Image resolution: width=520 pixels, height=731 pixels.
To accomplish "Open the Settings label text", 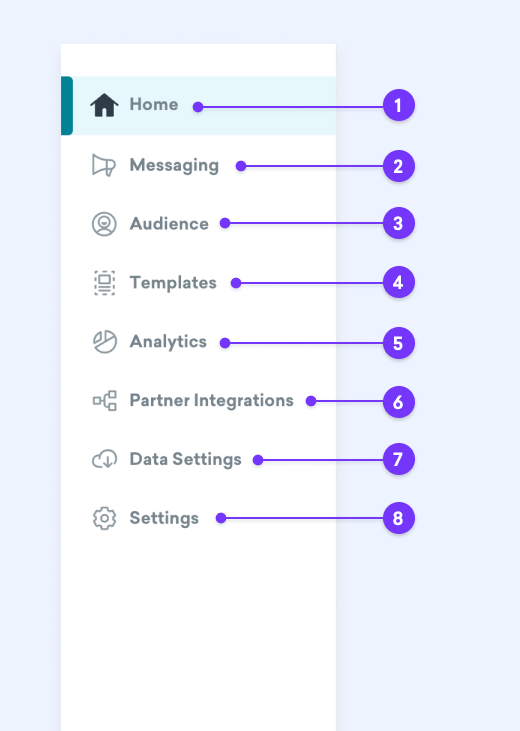I will click(x=164, y=518).
